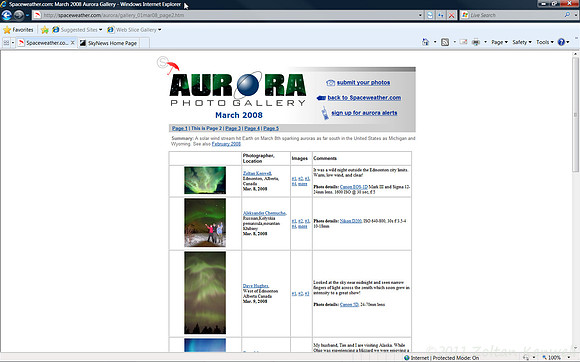Open the tab list dropdown arrow

click(13, 43)
